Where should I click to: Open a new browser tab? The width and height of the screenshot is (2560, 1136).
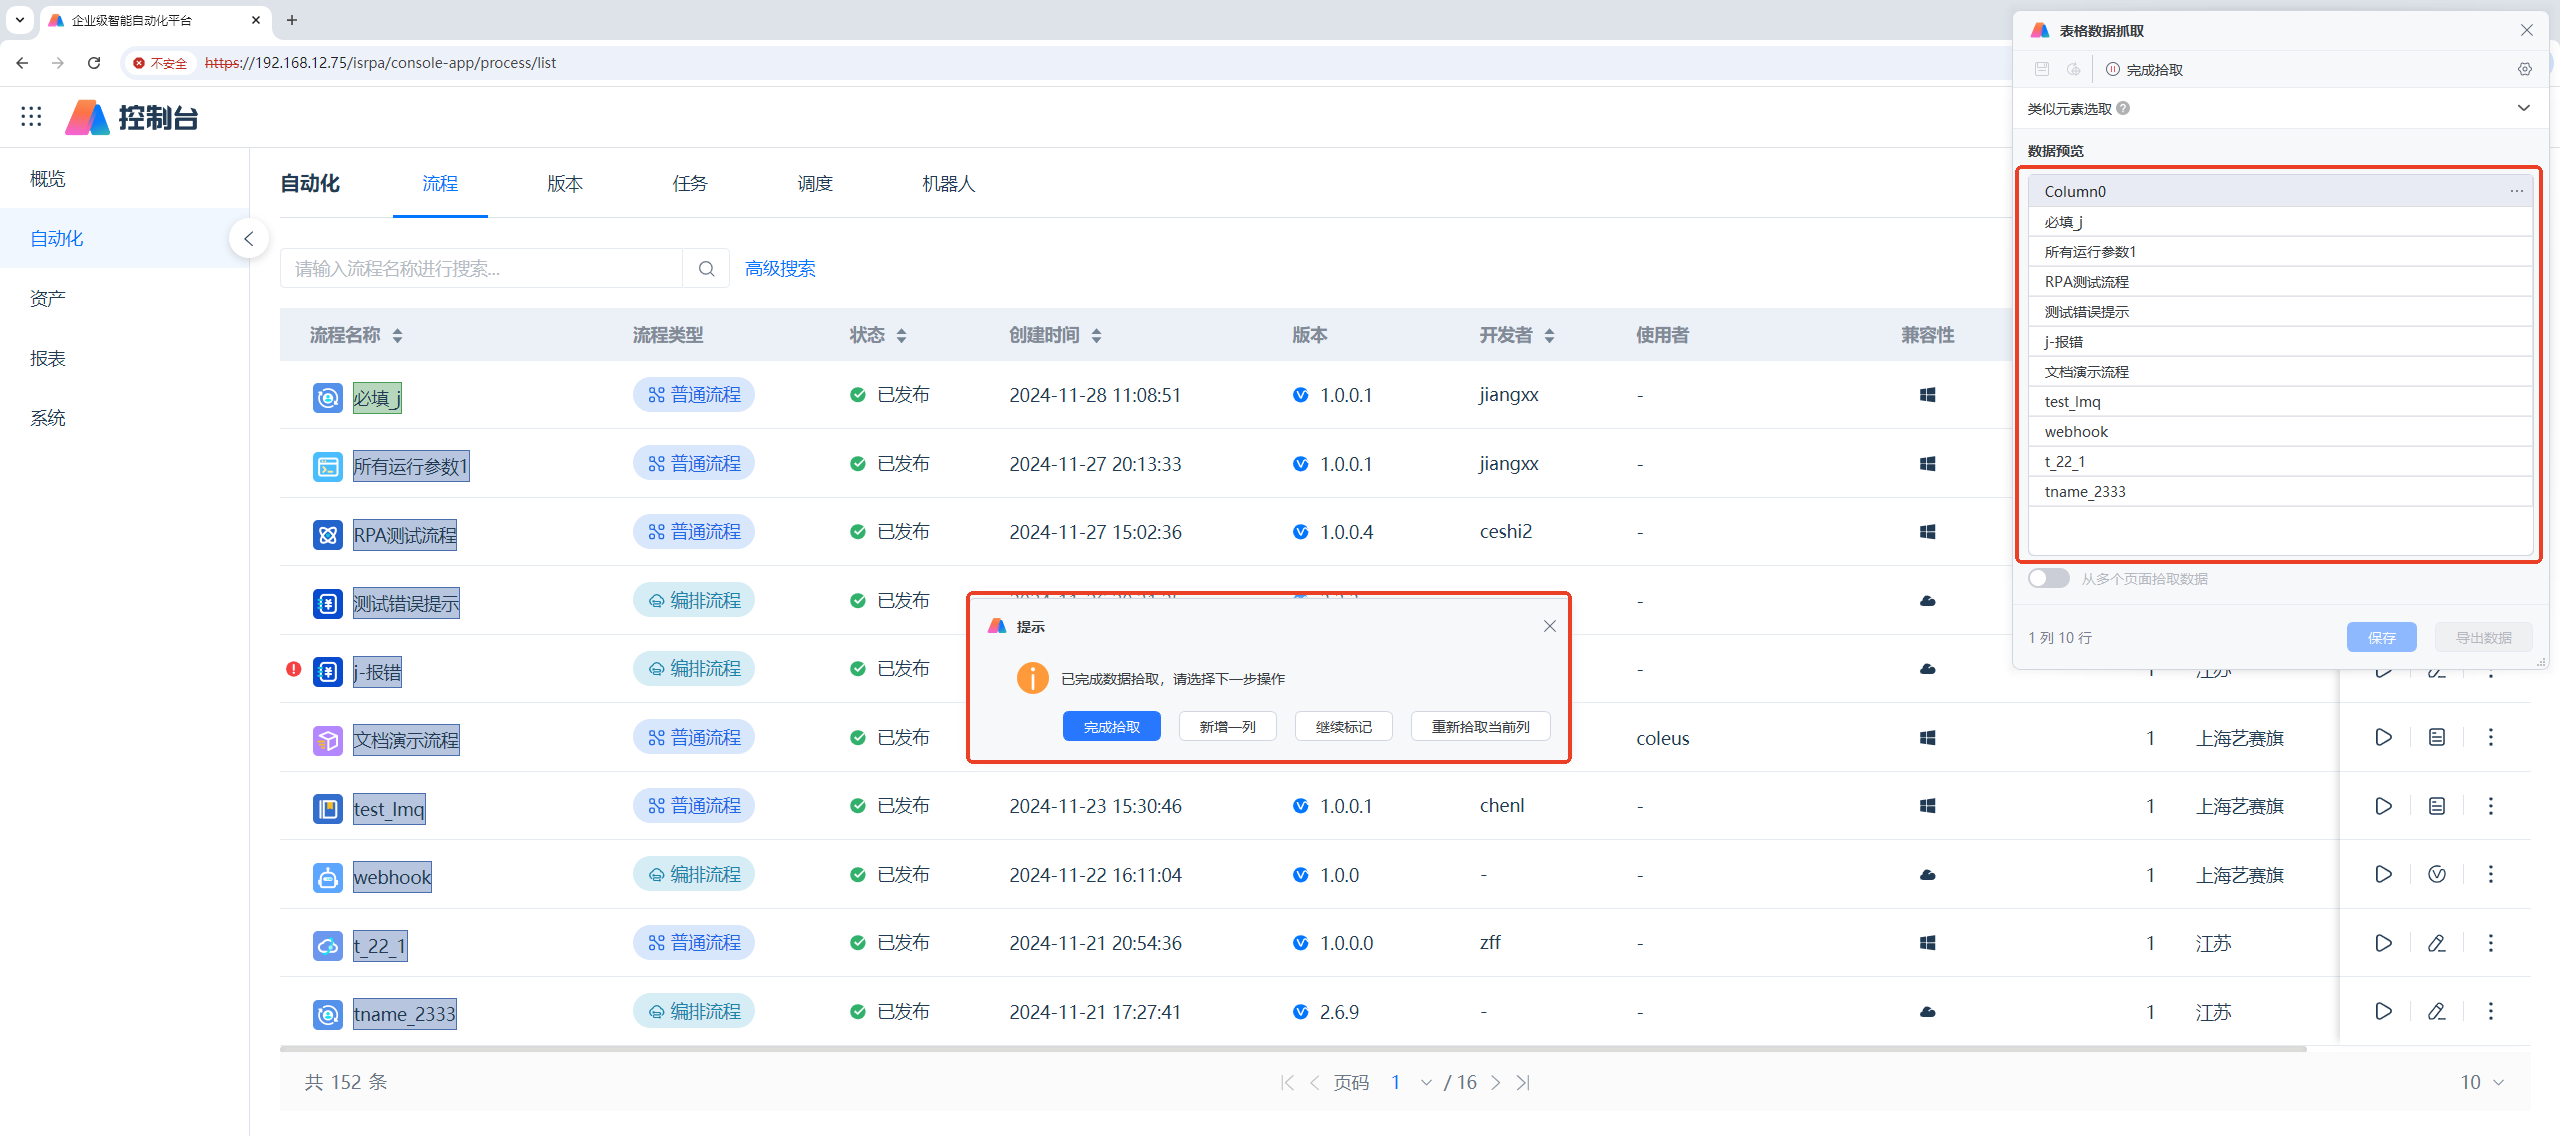click(x=292, y=19)
